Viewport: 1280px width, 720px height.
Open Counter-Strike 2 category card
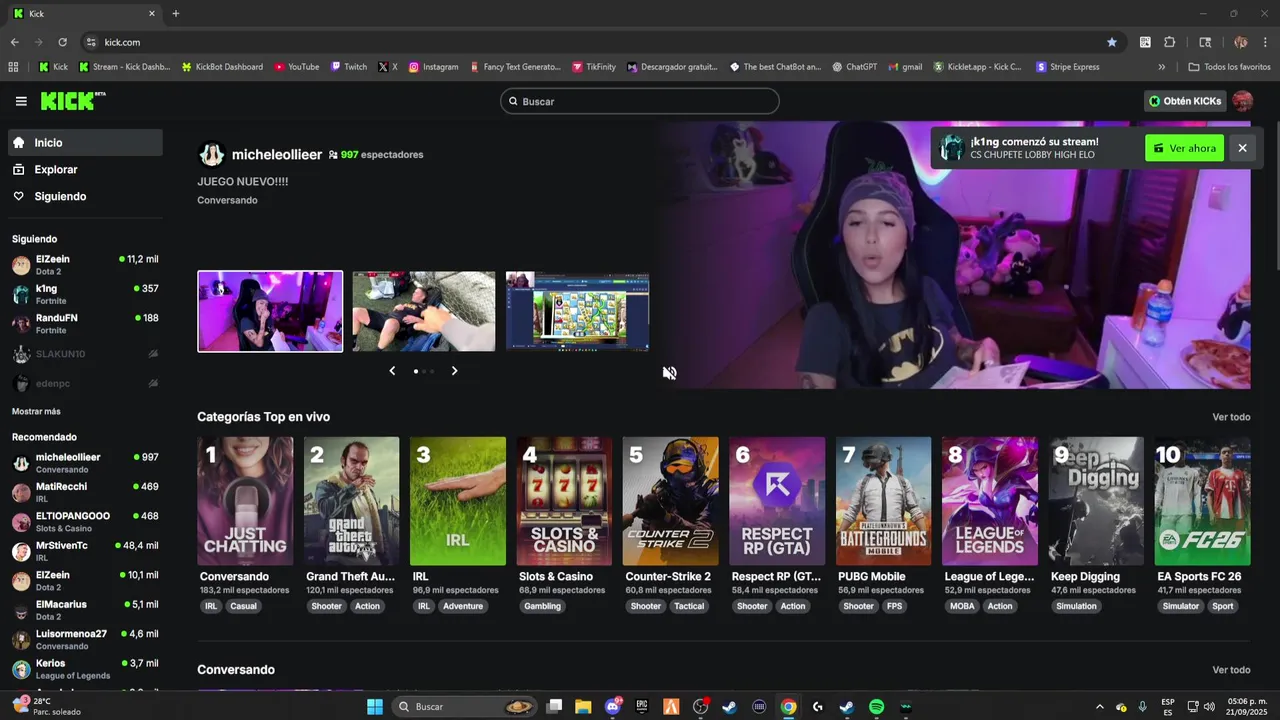pyautogui.click(x=670, y=501)
